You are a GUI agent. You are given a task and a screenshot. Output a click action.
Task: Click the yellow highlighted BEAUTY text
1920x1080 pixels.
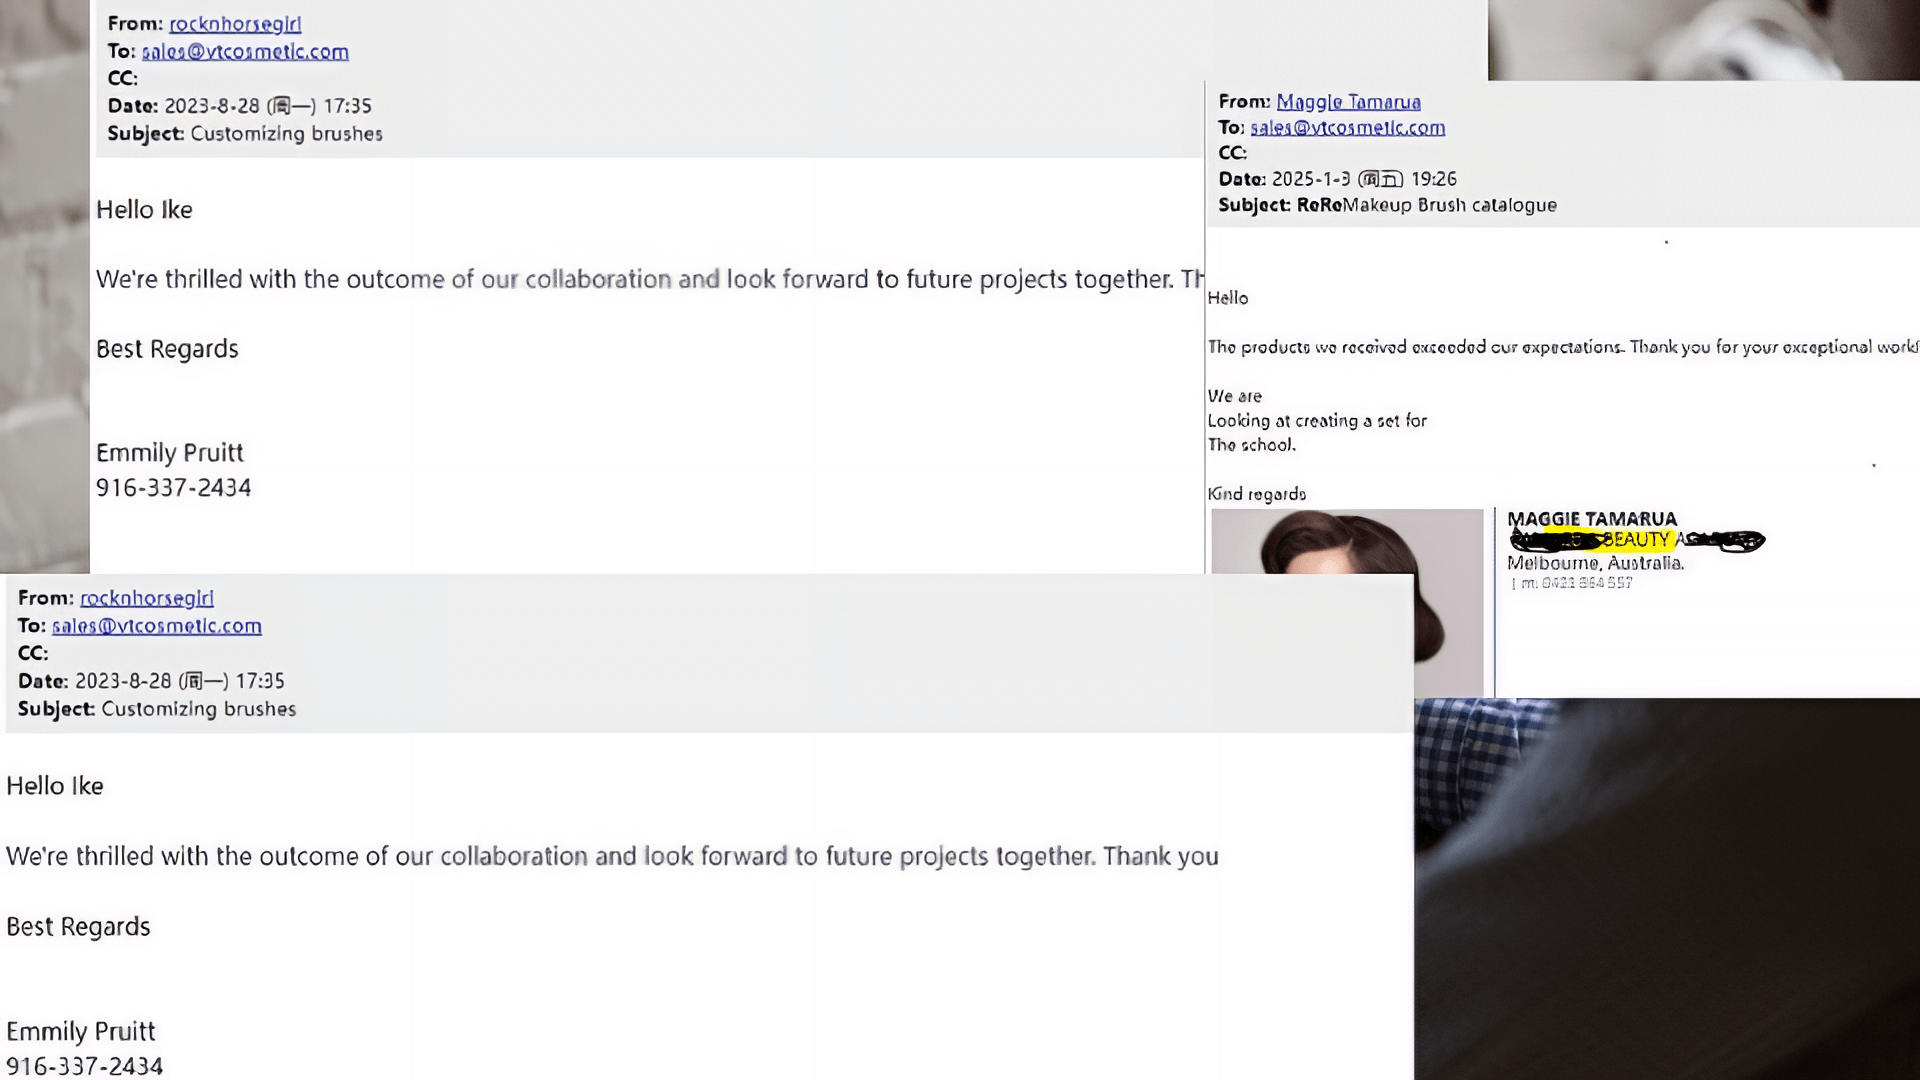tap(1634, 540)
